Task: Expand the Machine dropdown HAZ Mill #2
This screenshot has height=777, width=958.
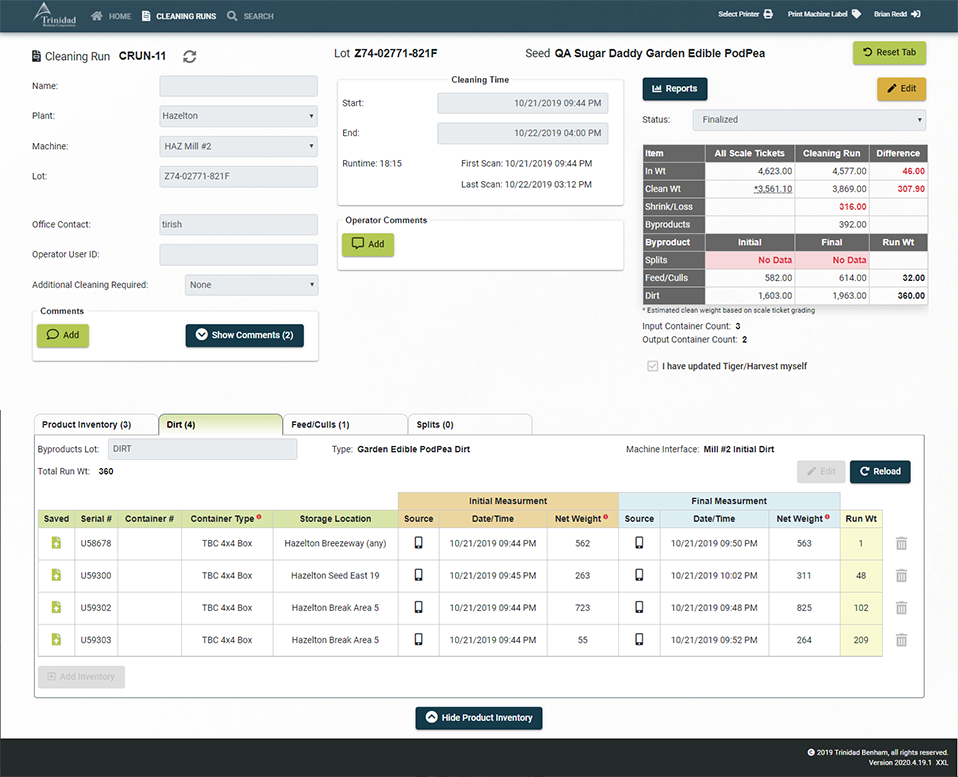Action: click(x=238, y=147)
